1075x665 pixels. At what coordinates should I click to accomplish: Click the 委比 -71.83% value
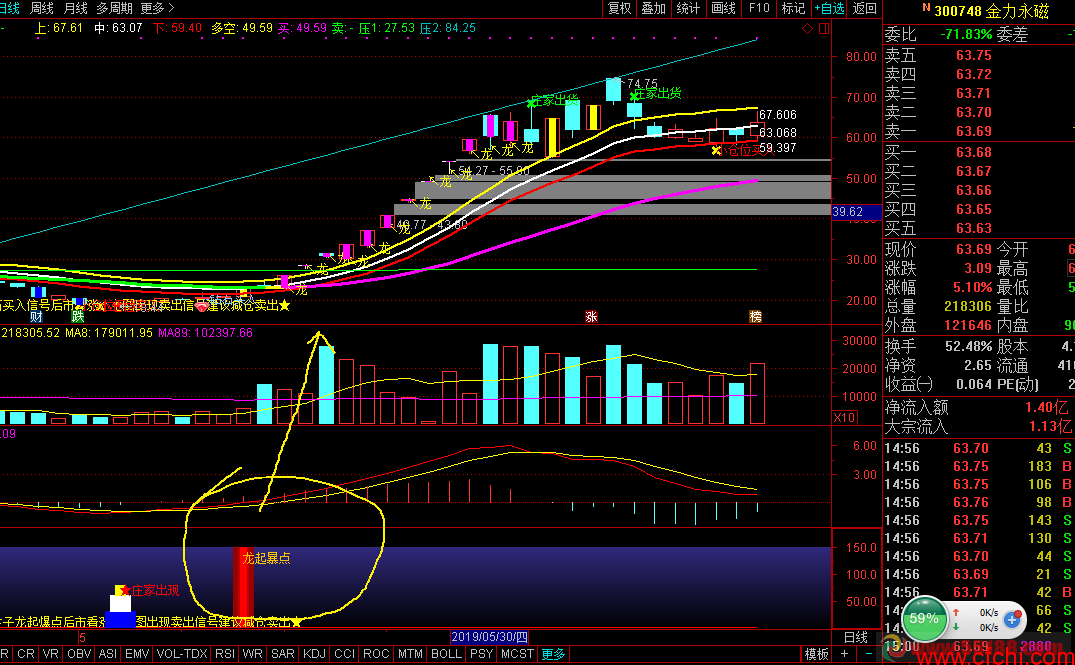point(966,34)
